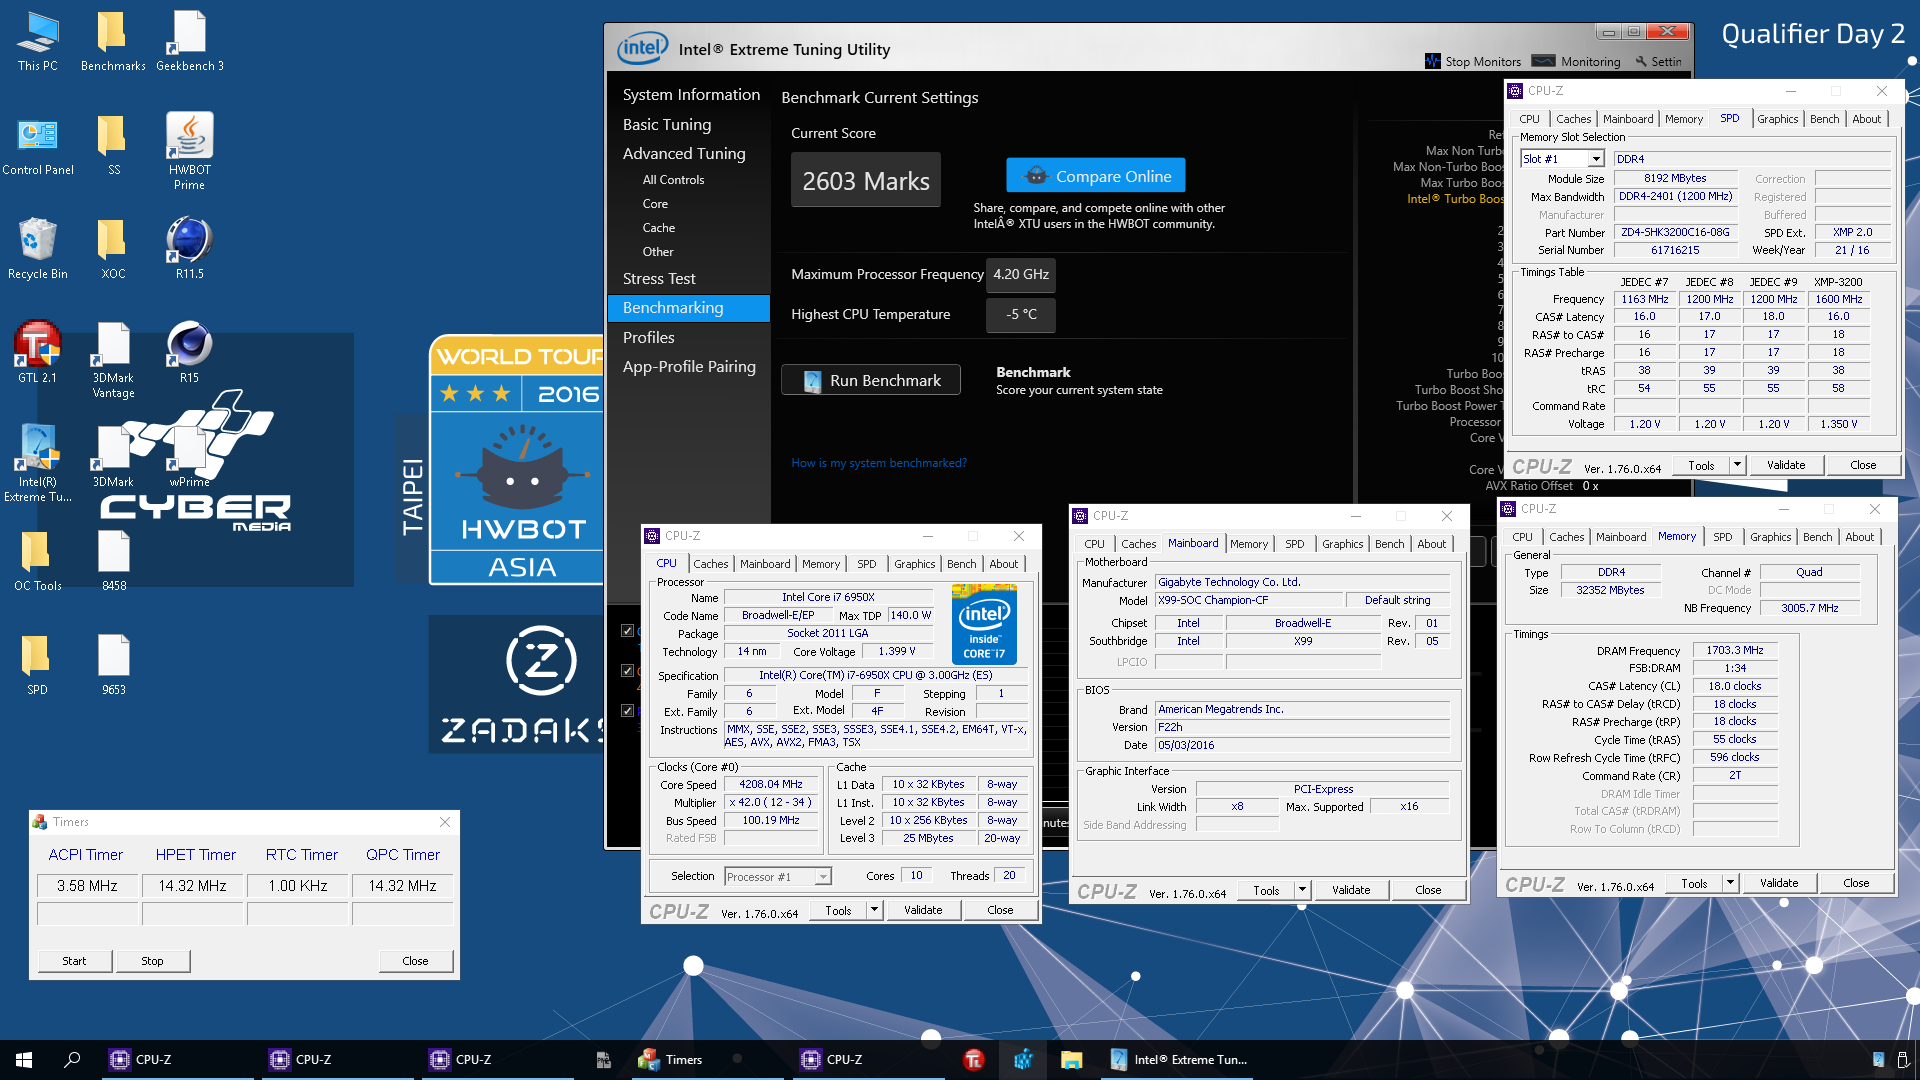The width and height of the screenshot is (1920, 1080).
Task: Click Tools button in CPU-Z Memory window
Action: (x=1694, y=883)
